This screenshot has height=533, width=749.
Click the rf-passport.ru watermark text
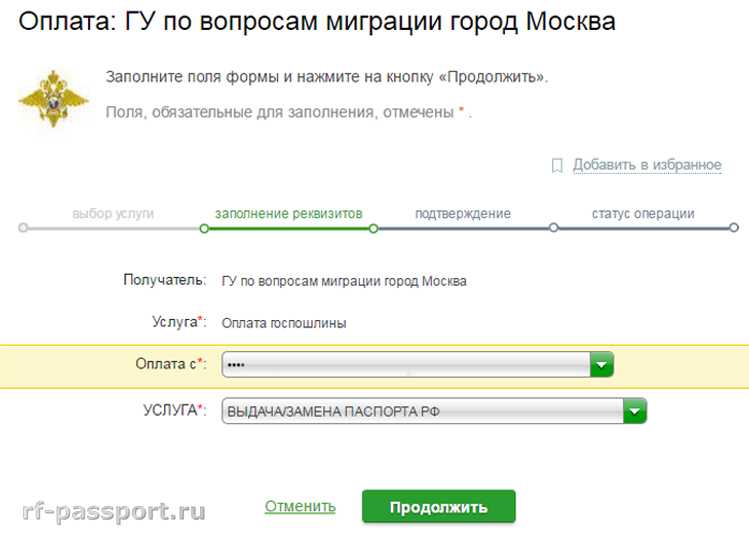click(x=113, y=512)
